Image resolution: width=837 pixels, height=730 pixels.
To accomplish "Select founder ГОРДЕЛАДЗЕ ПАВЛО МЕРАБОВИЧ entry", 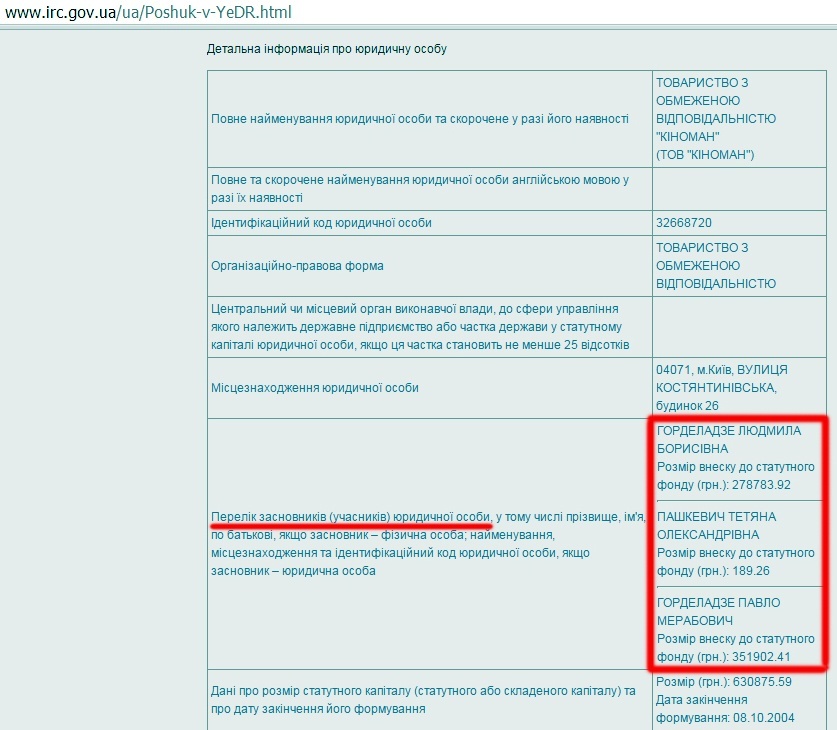I will [719, 612].
